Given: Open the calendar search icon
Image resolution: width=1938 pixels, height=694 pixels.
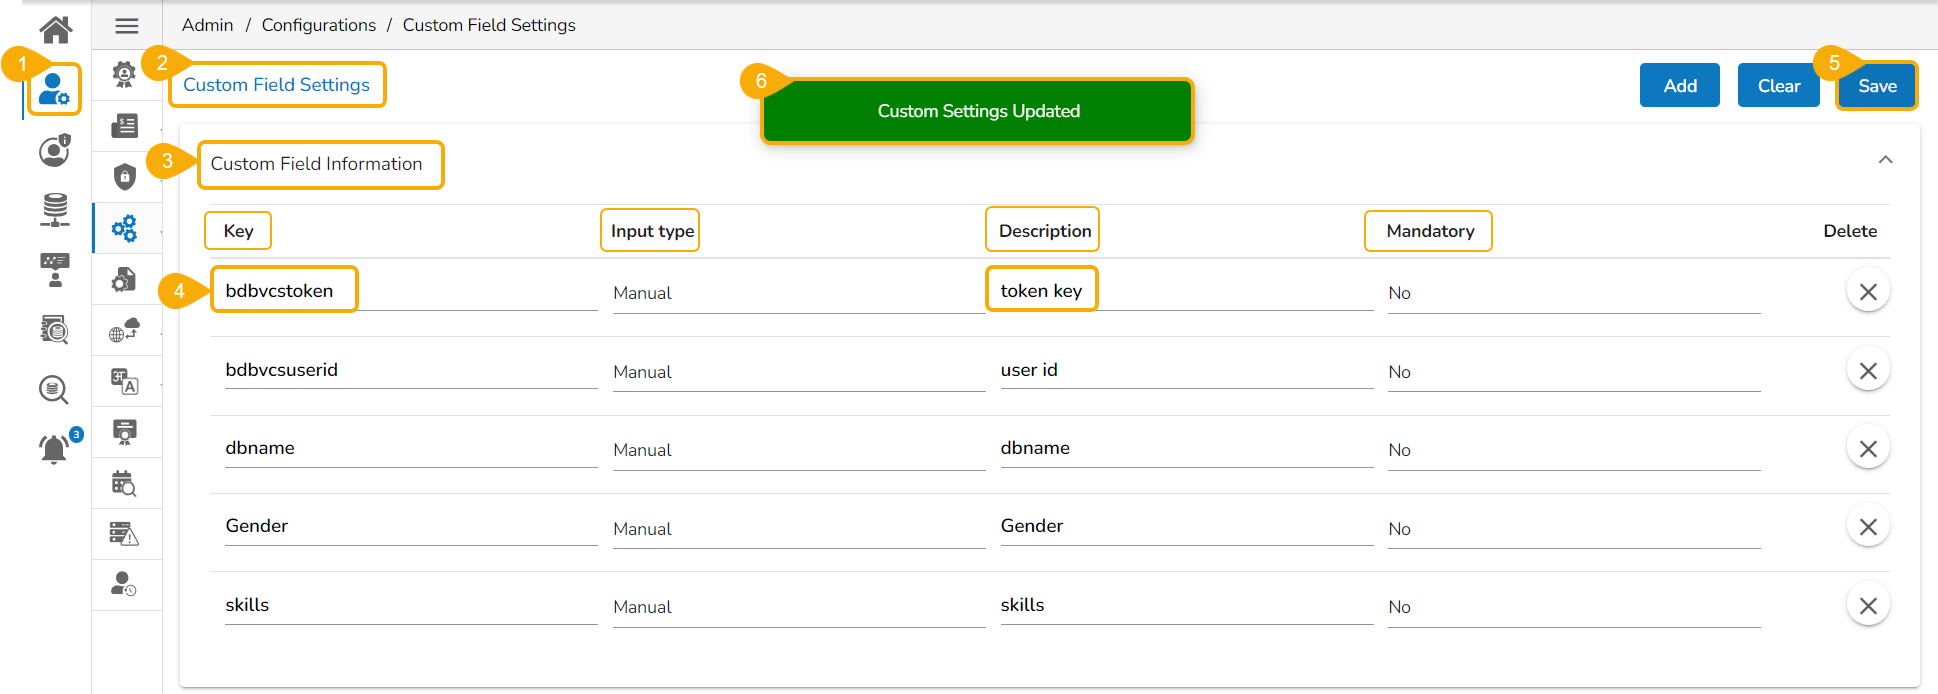Looking at the screenshot, I should [x=125, y=484].
